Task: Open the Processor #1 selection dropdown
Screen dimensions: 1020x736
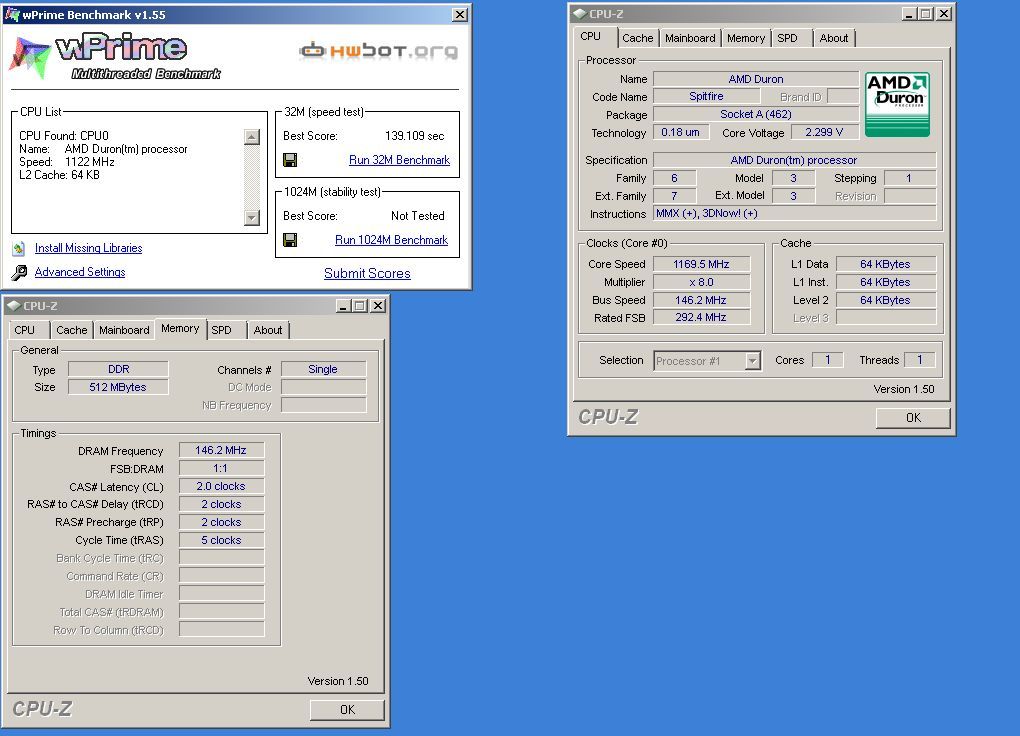Action: click(x=753, y=361)
